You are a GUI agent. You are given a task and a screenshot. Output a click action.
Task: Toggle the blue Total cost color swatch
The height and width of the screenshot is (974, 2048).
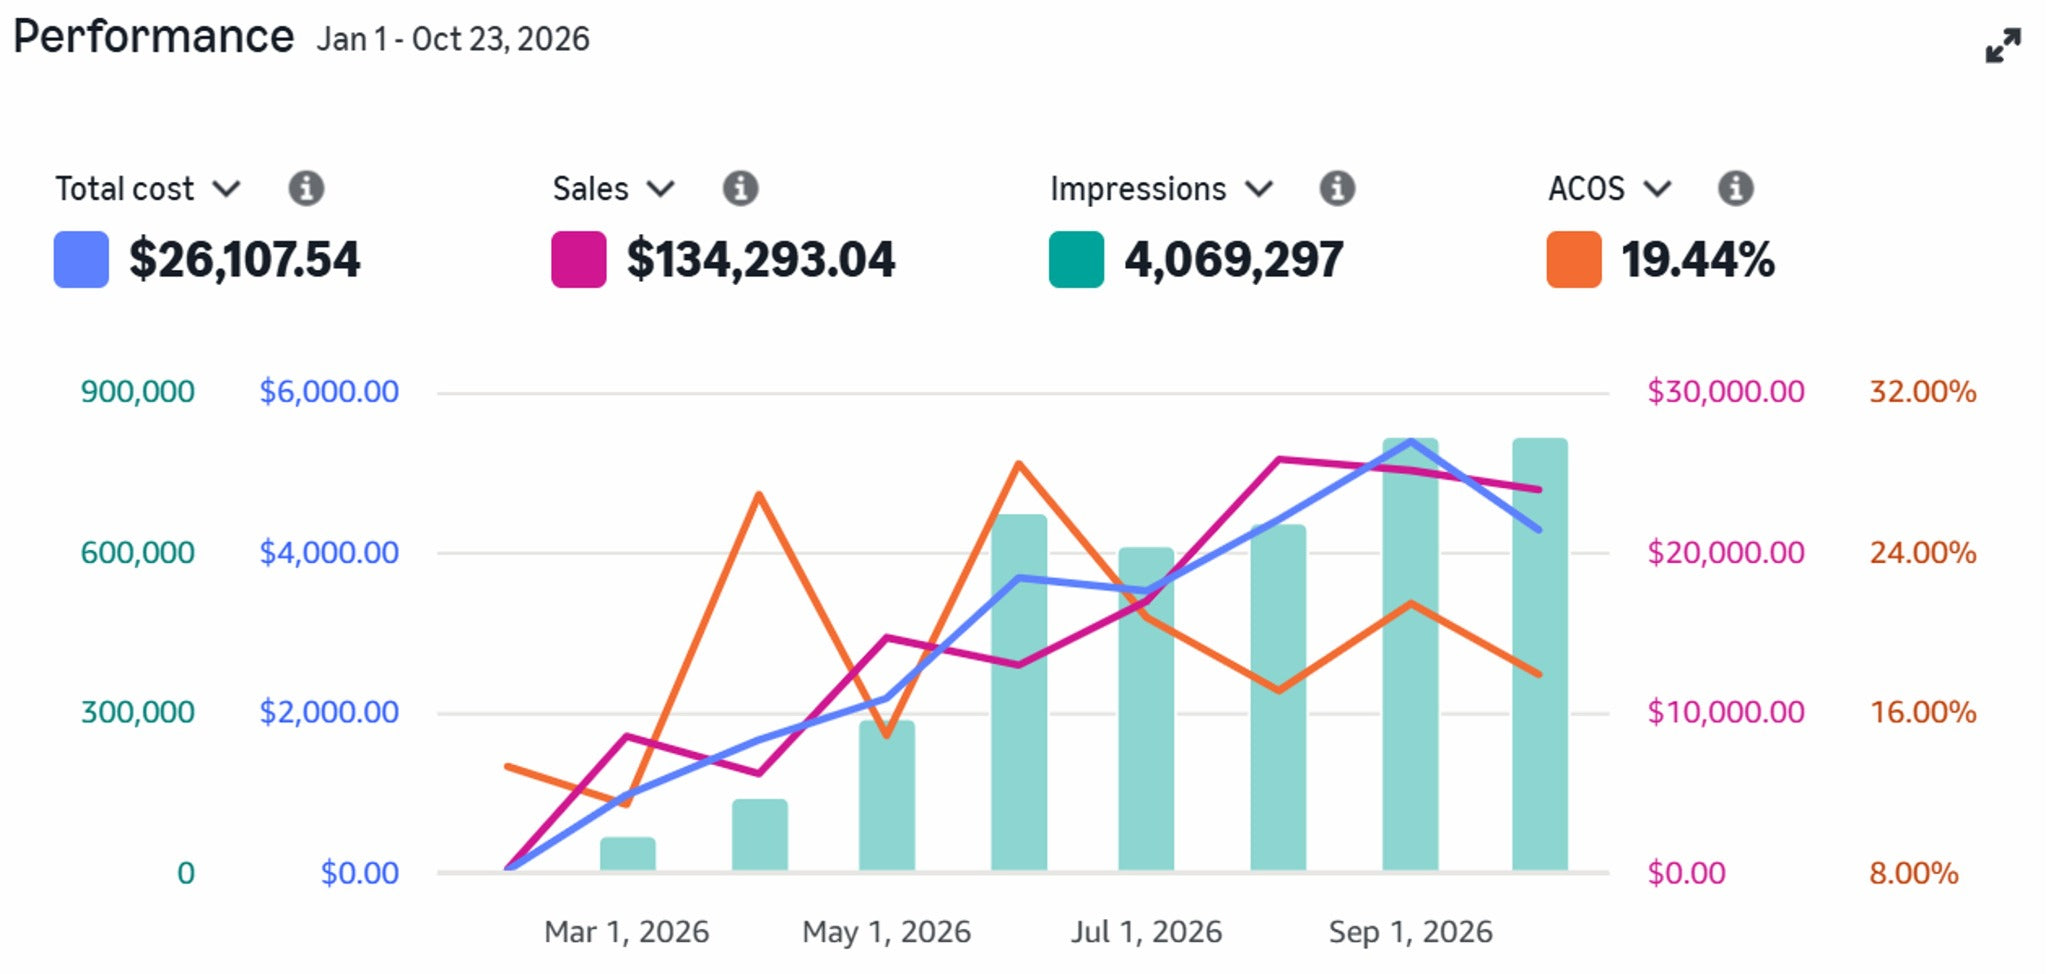click(81, 260)
